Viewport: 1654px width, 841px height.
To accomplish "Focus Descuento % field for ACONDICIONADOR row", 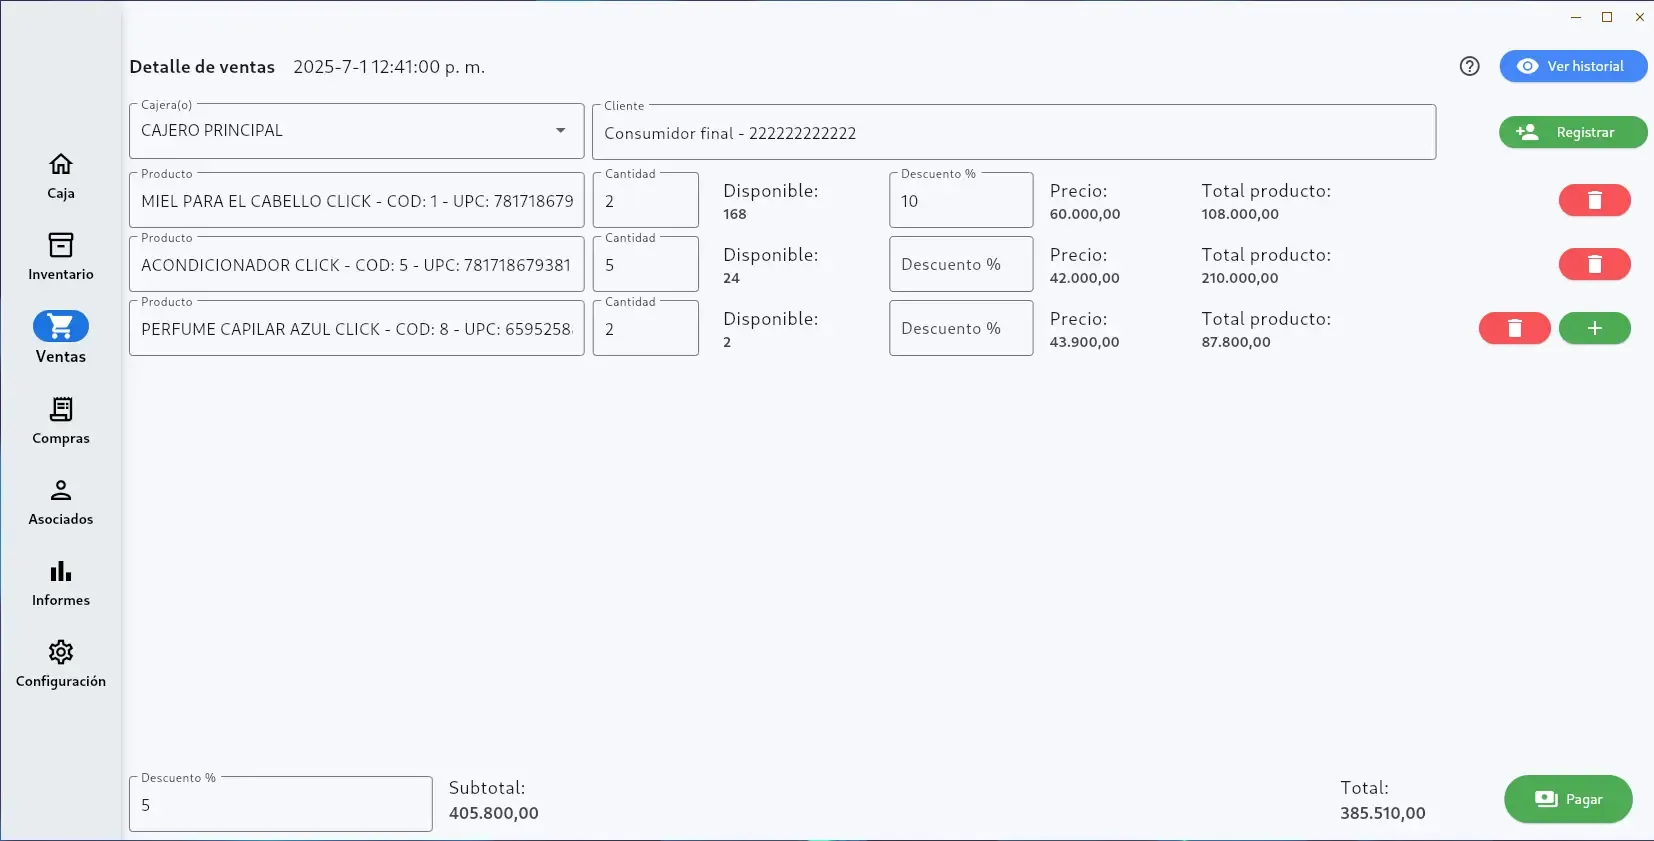I will pos(961,264).
